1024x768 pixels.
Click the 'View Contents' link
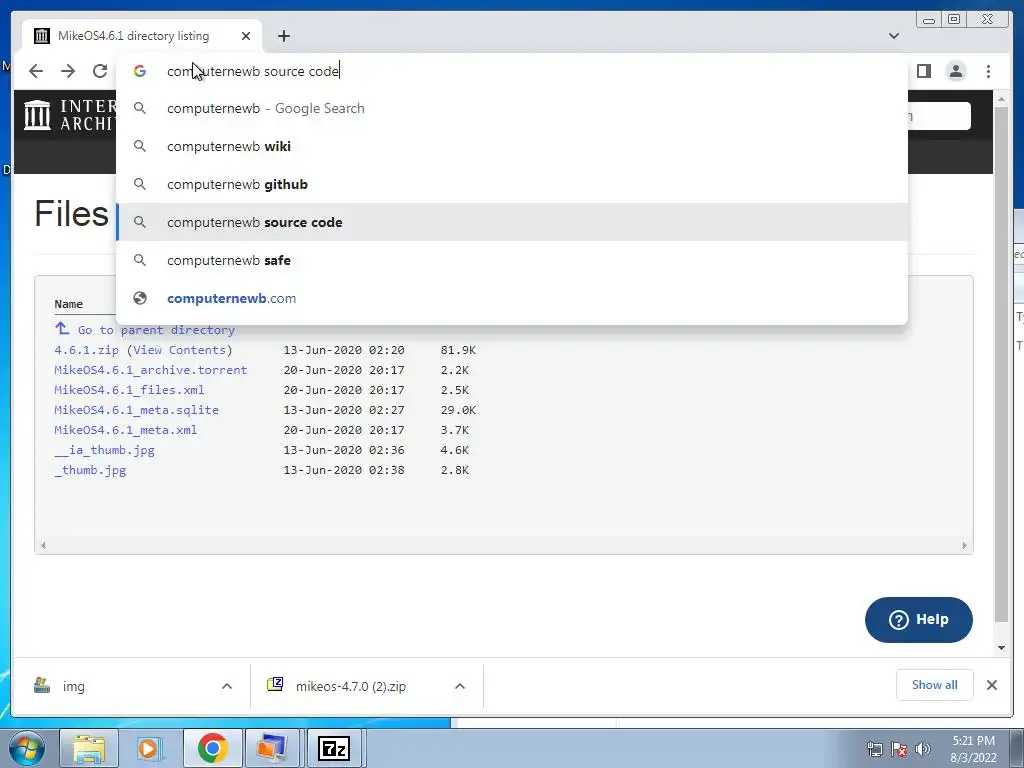[x=180, y=350]
